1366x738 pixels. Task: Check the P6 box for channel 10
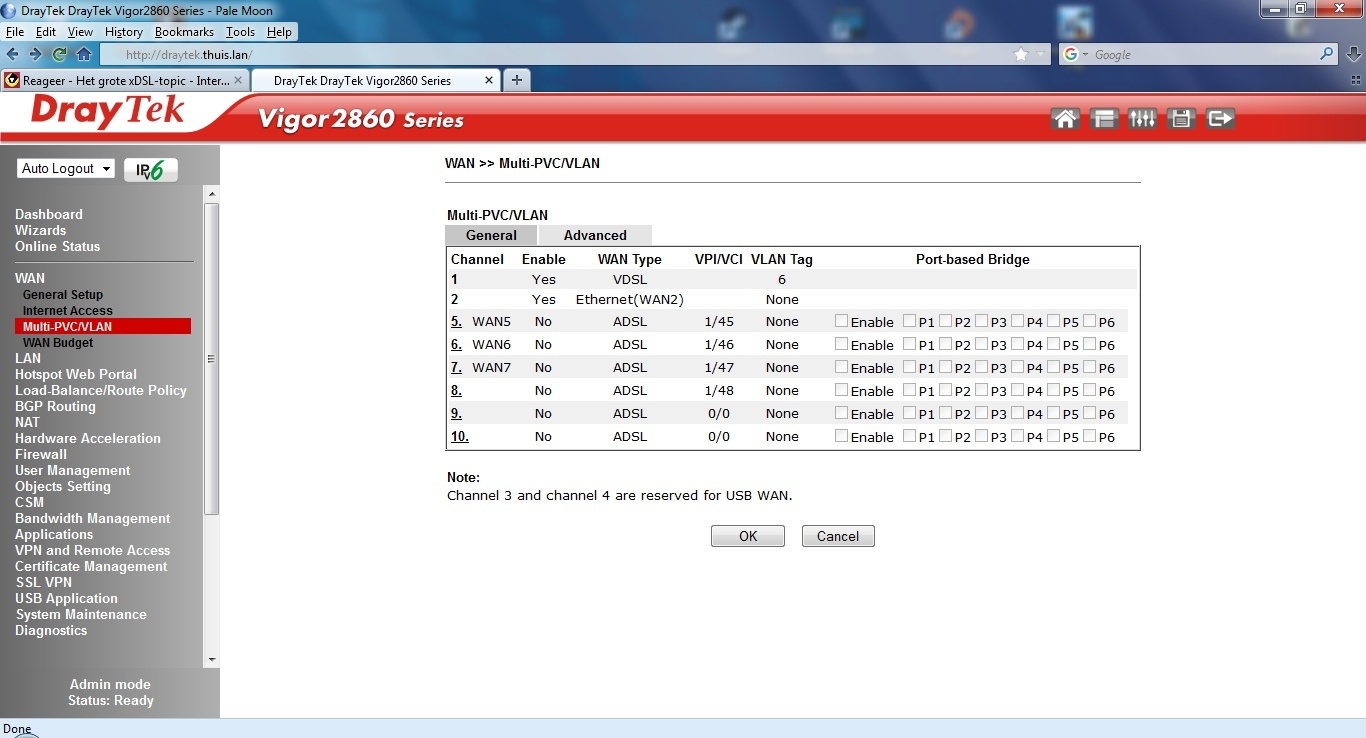[x=1089, y=436]
